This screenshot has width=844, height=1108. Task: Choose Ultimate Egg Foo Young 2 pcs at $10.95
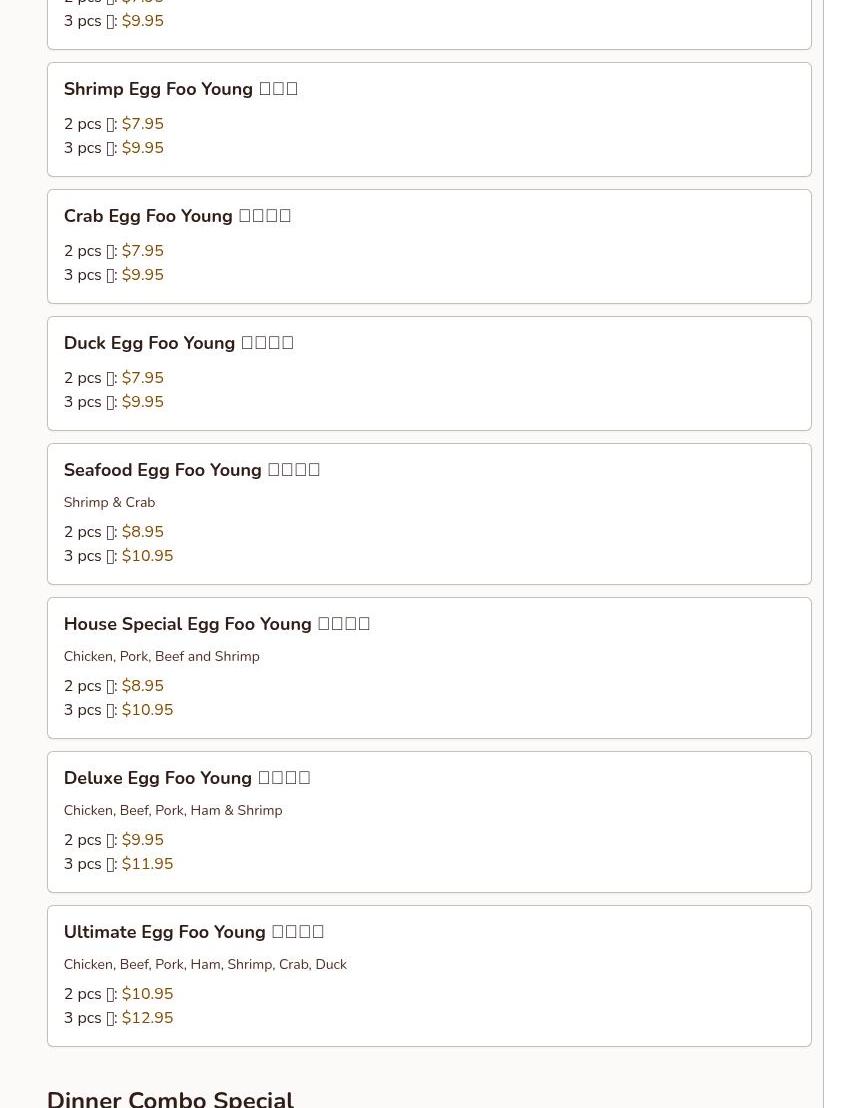coord(147,994)
